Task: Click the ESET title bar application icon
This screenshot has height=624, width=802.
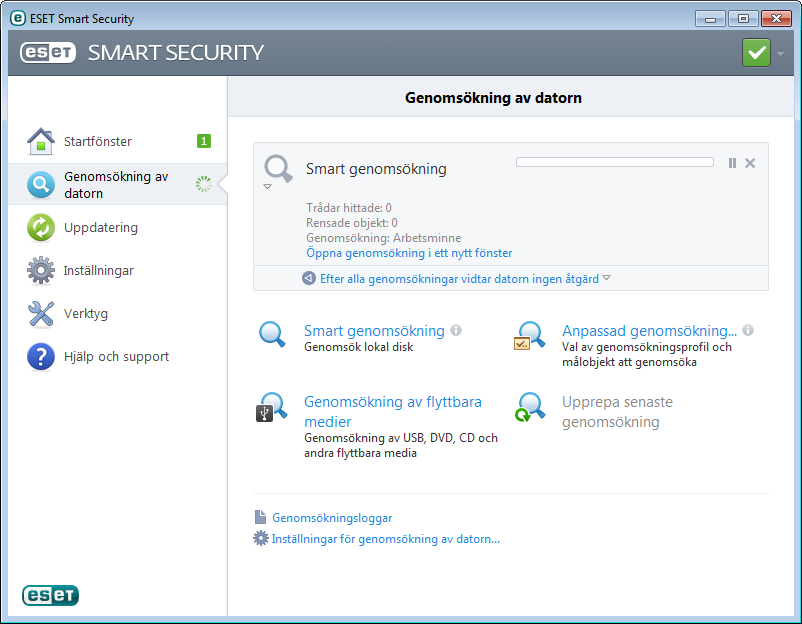Action: click(x=18, y=18)
